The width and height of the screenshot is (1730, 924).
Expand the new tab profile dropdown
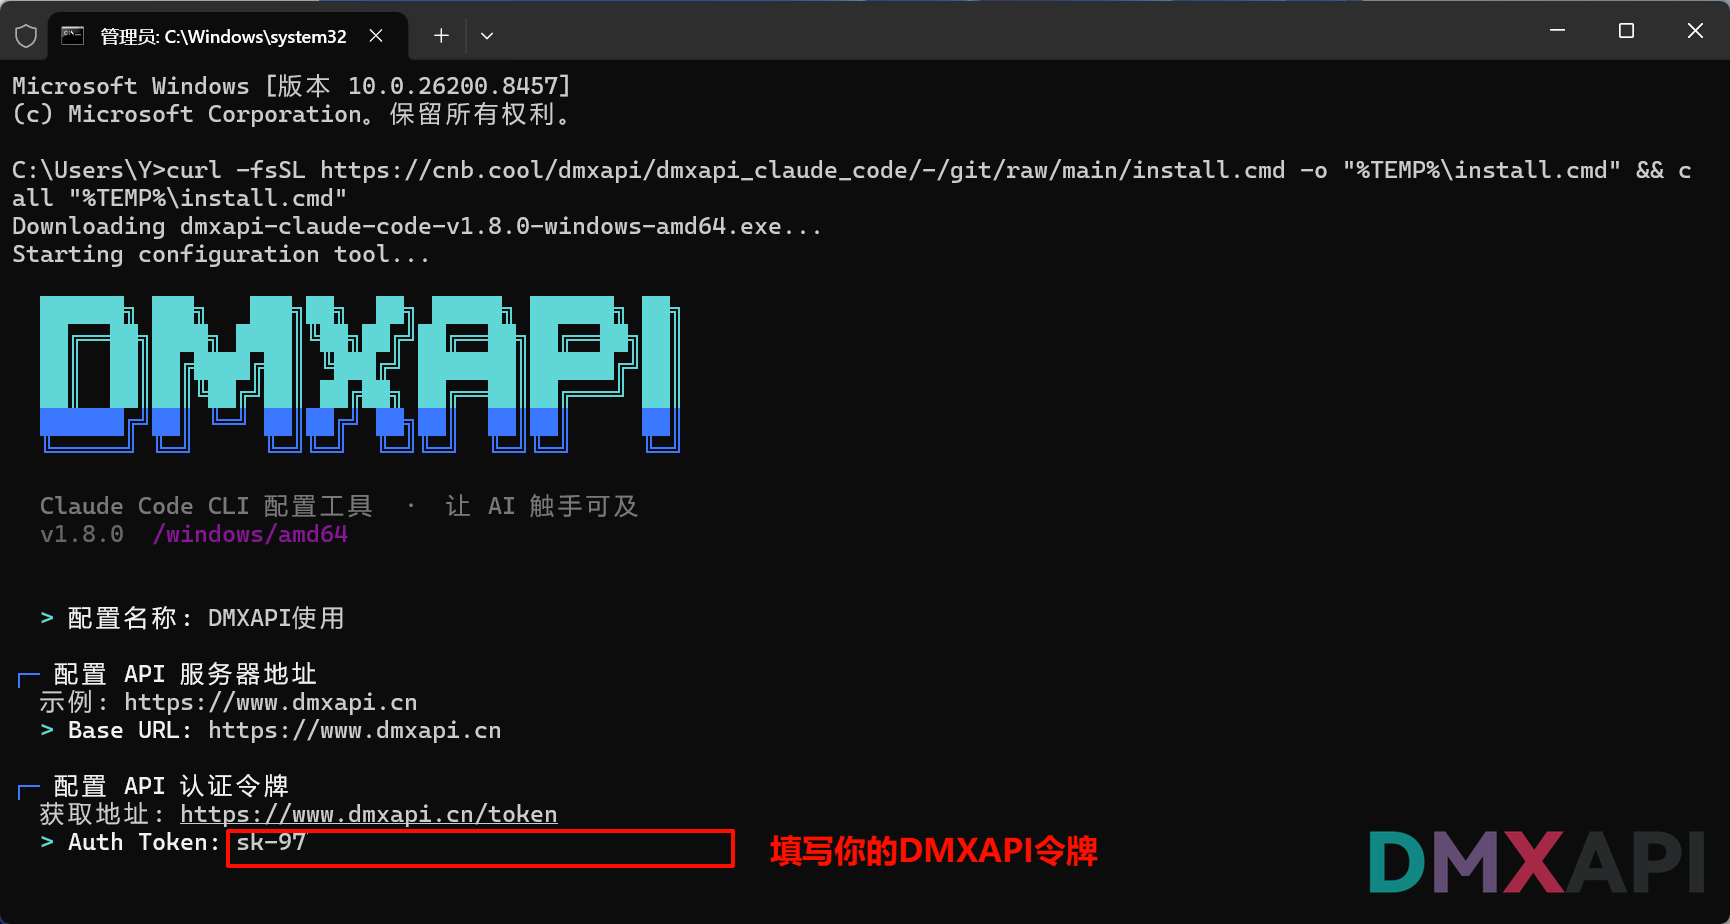click(x=487, y=36)
